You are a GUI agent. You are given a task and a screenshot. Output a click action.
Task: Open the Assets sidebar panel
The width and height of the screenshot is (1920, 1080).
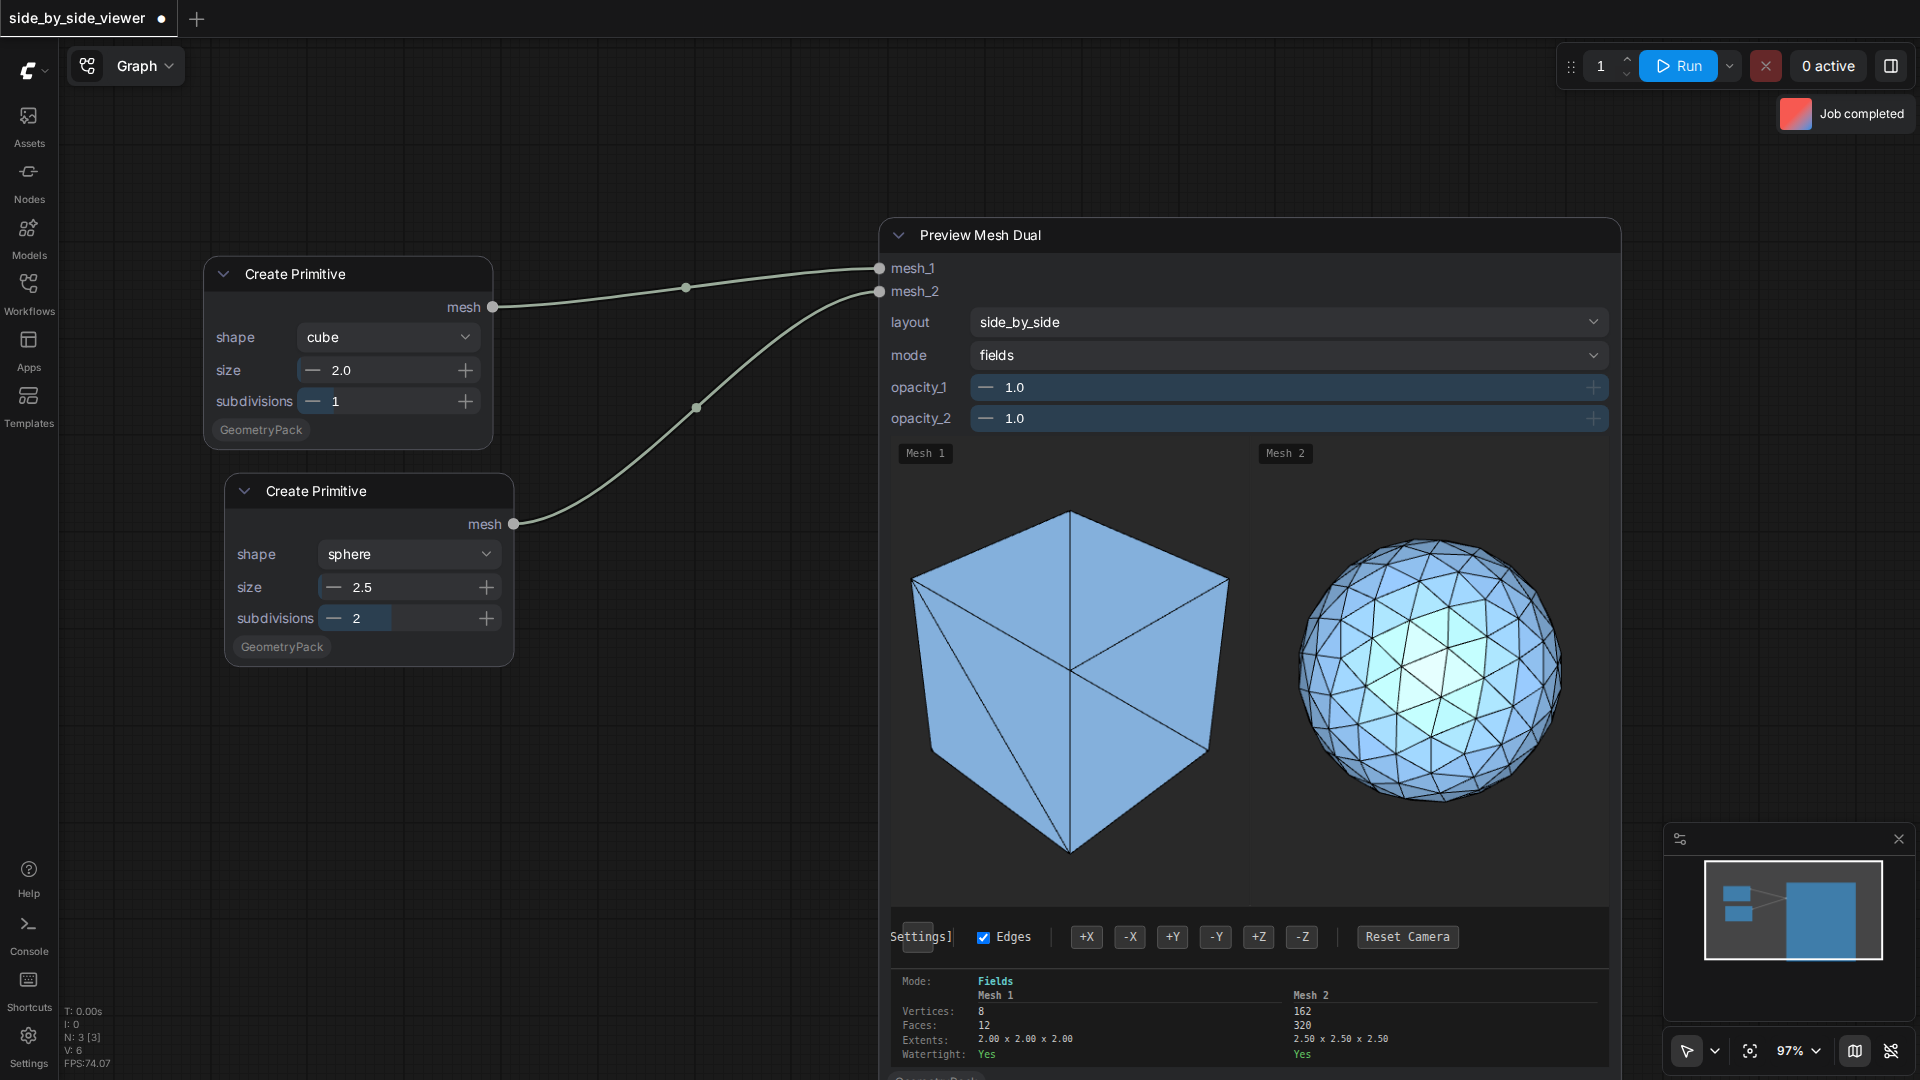pyautogui.click(x=29, y=127)
